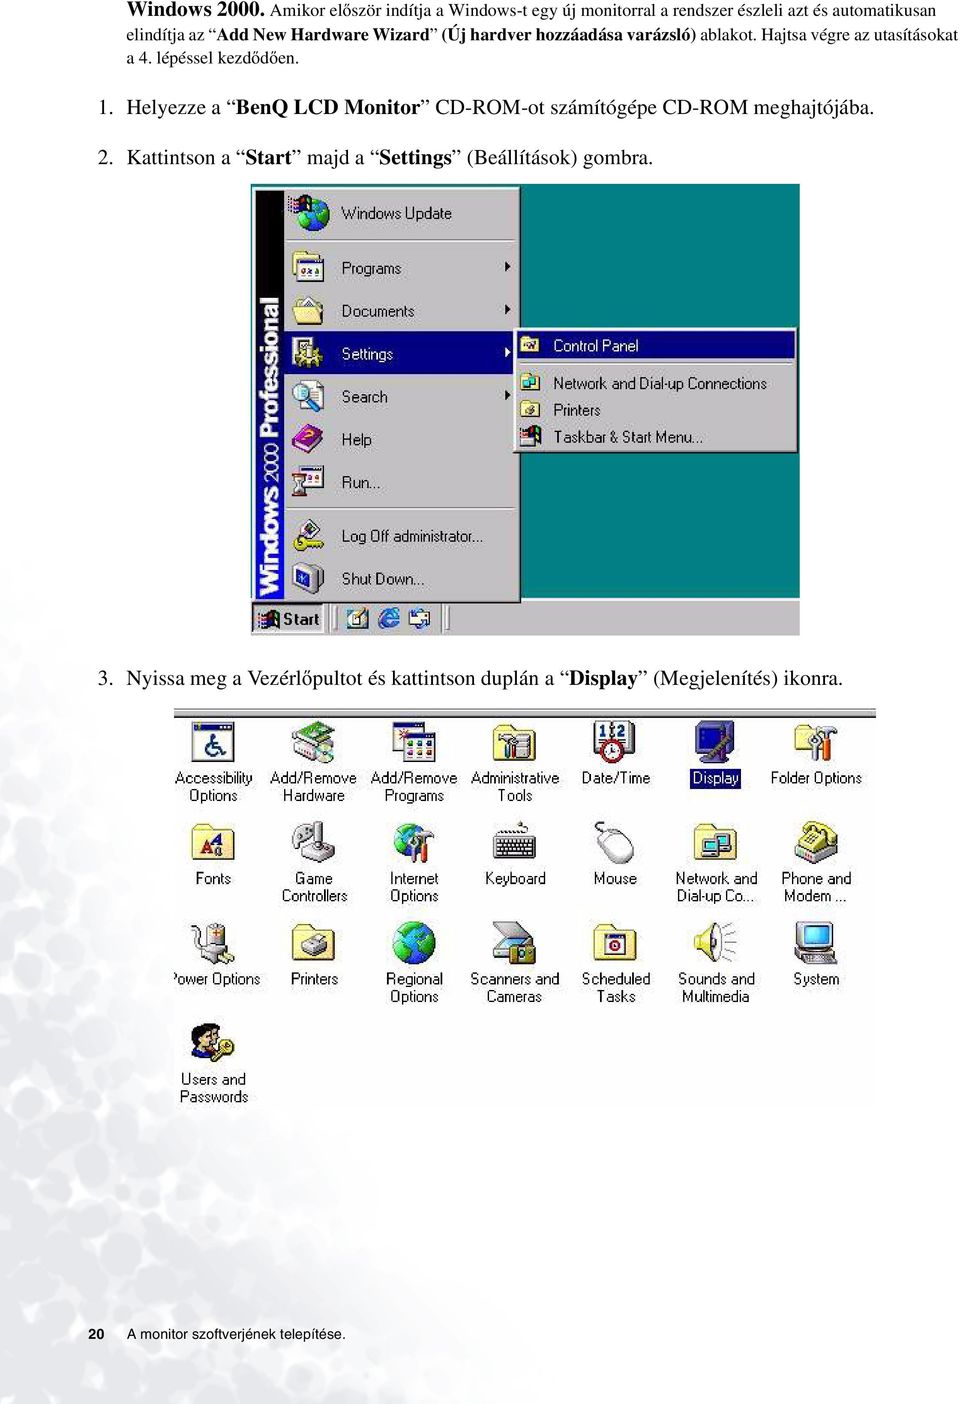Click the Search magnifier icon
The width and height of the screenshot is (960, 1404).
(x=308, y=396)
